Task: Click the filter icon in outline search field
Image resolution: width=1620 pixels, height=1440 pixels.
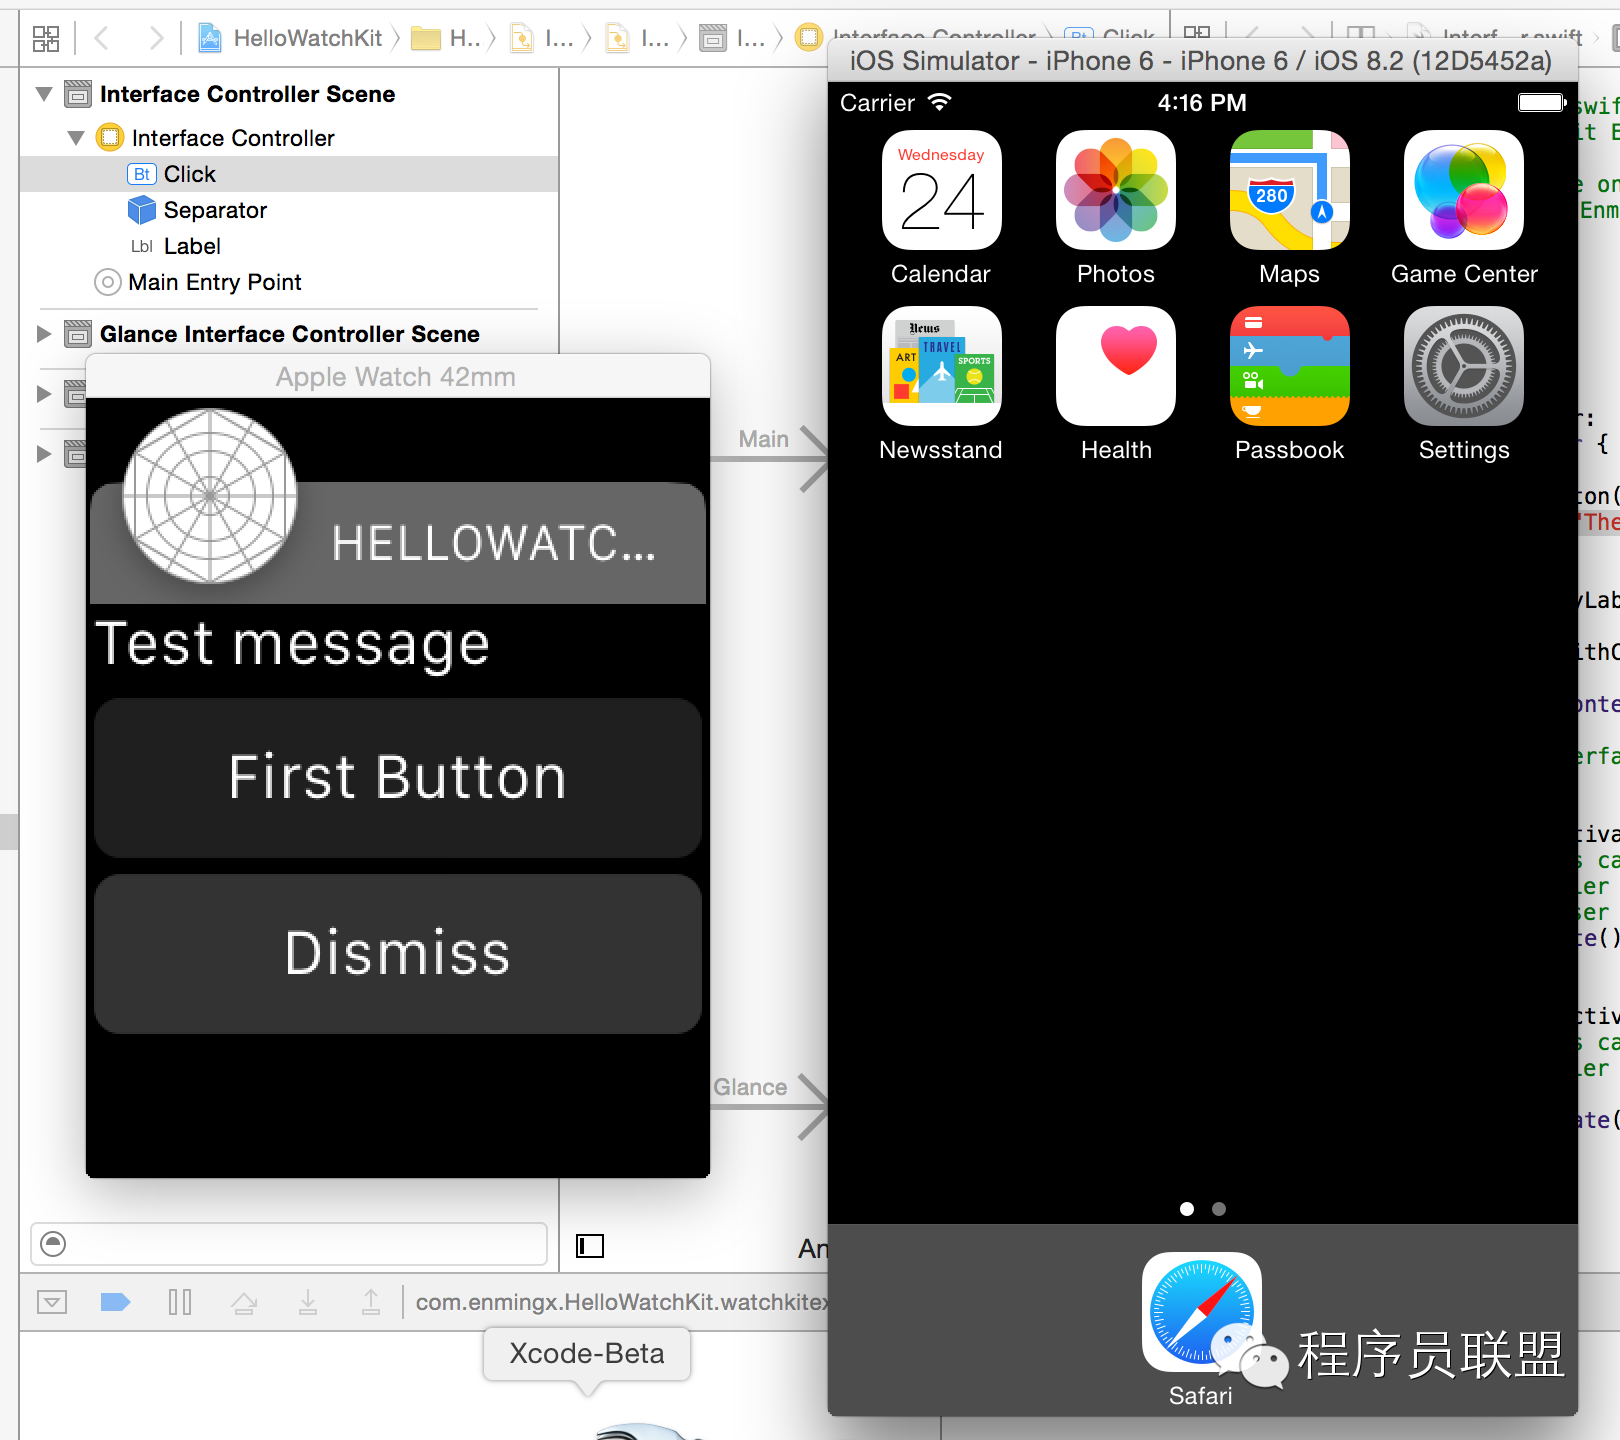Action: click(x=53, y=1244)
